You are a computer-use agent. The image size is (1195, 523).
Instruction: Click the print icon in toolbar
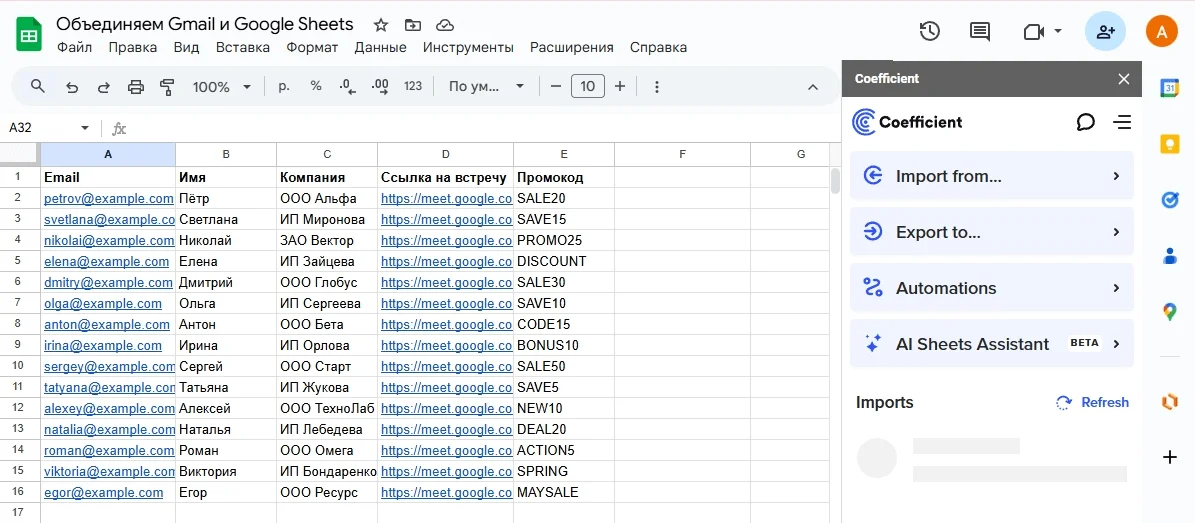[136, 87]
